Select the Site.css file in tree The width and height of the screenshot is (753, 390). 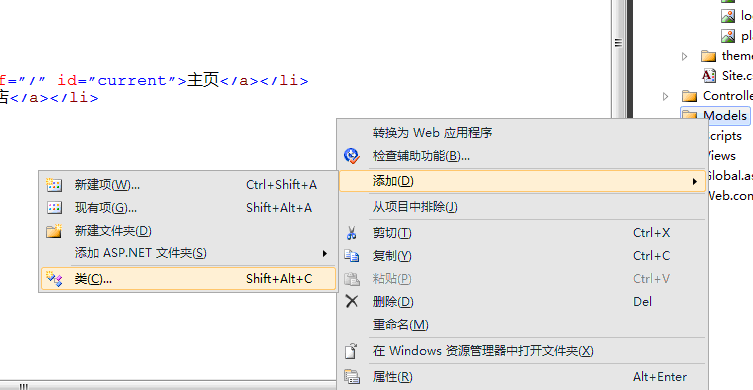tap(737, 75)
